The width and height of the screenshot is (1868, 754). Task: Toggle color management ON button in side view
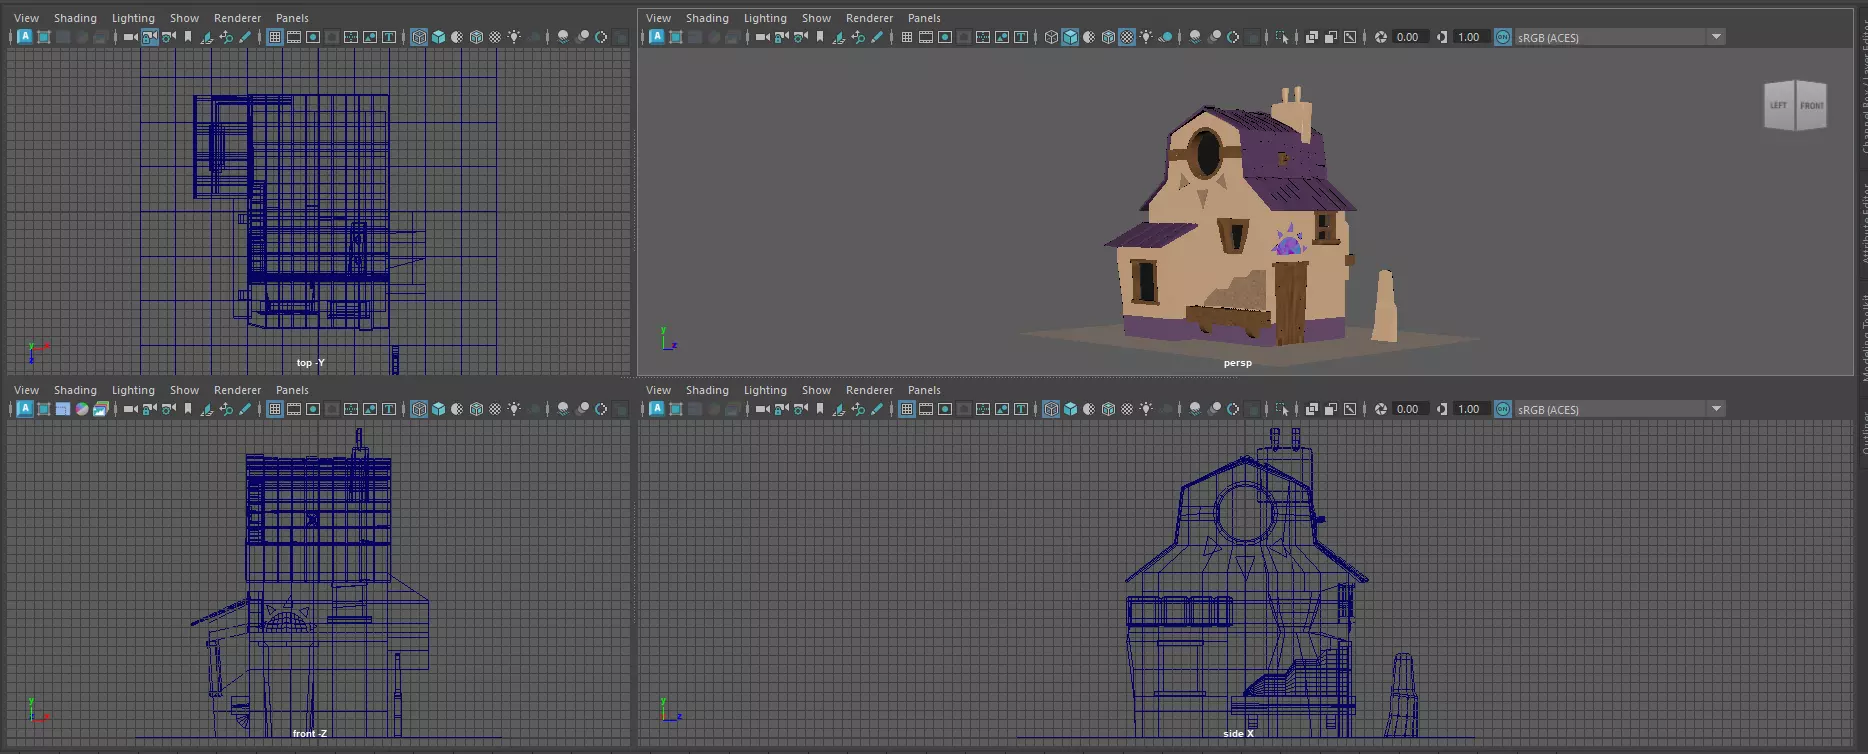[1503, 409]
